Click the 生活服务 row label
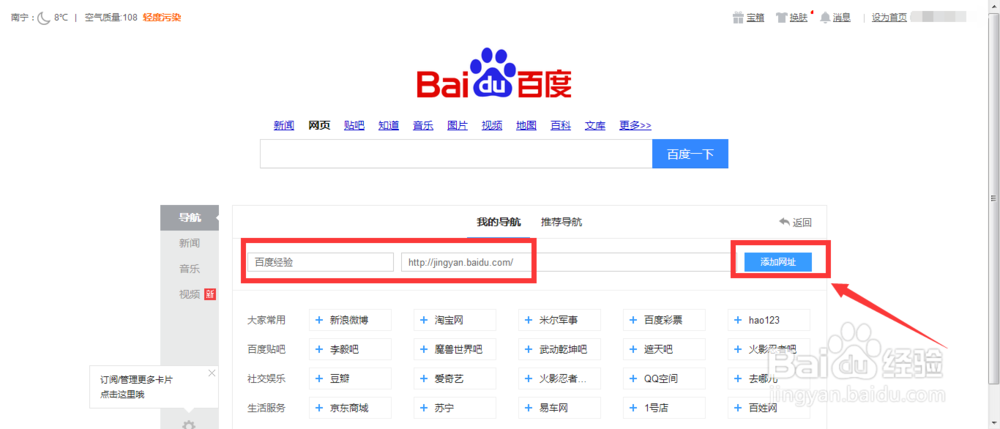The height and width of the screenshot is (429, 1000). tap(266, 408)
